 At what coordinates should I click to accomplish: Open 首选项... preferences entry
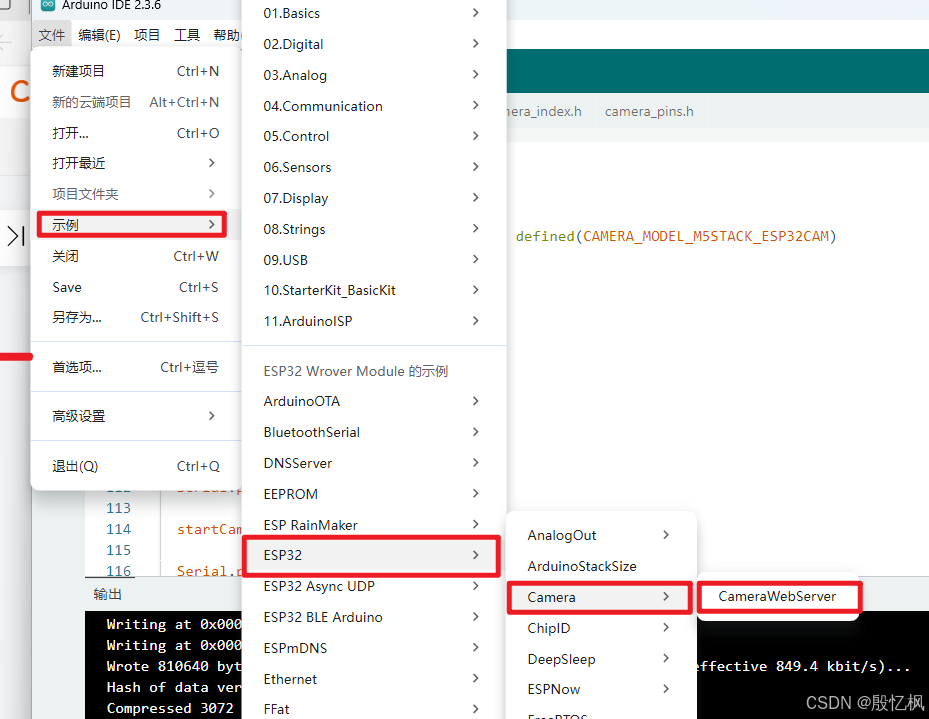(136, 367)
